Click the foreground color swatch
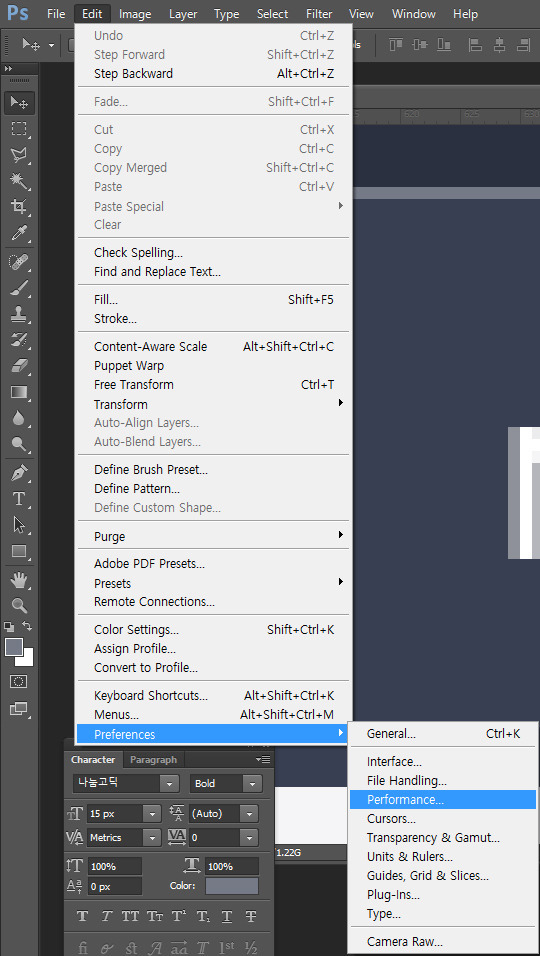This screenshot has width=540, height=956. click(13, 646)
